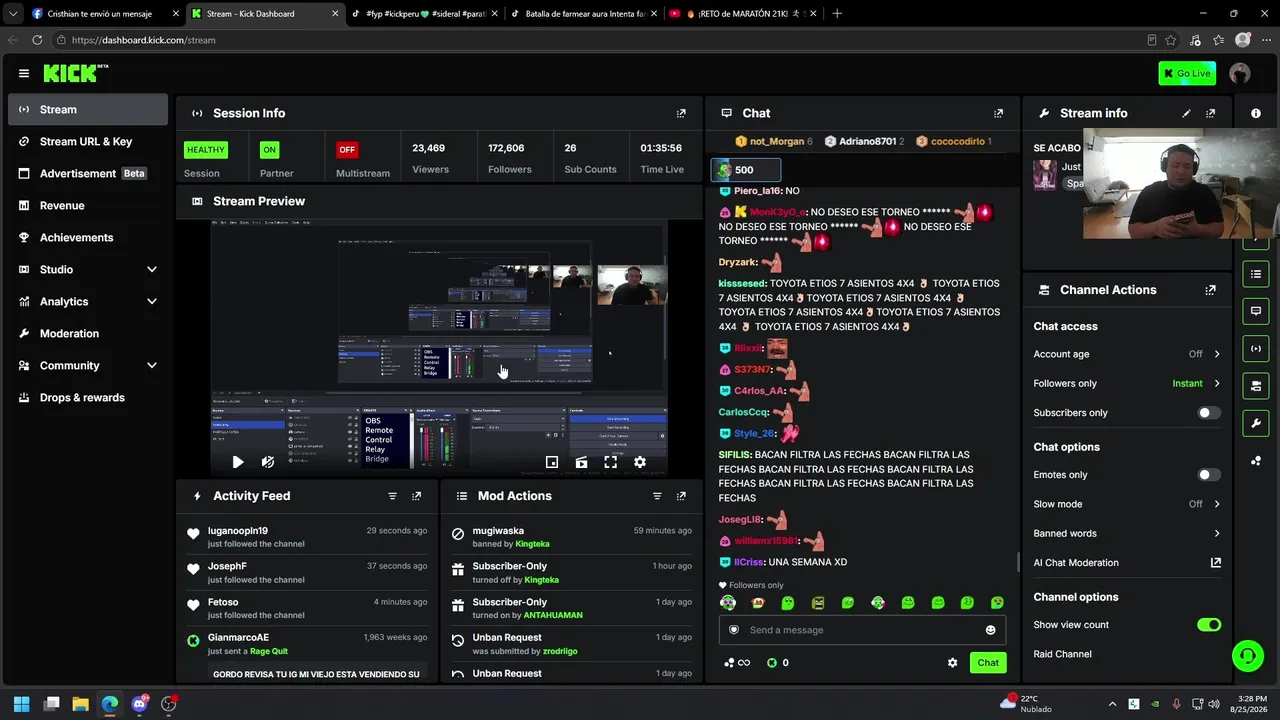Toggle the Chat panel rail icon
Image resolution: width=1280 pixels, height=720 pixels.
pyautogui.click(x=1256, y=311)
